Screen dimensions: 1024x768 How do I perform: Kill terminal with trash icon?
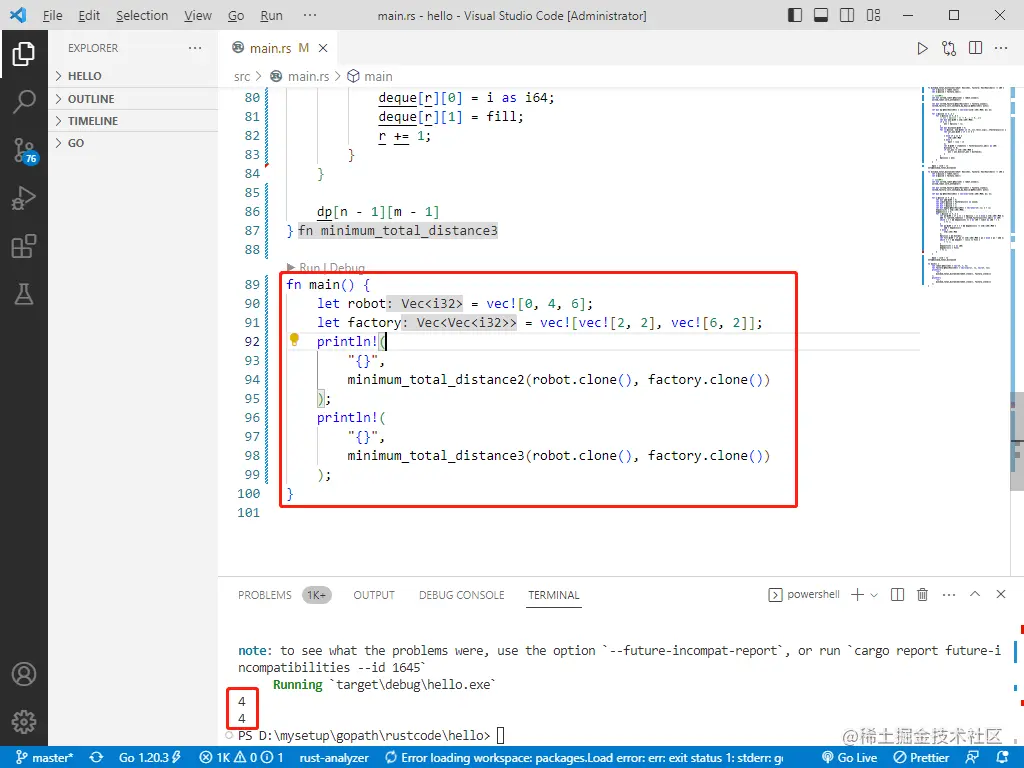[x=922, y=594]
